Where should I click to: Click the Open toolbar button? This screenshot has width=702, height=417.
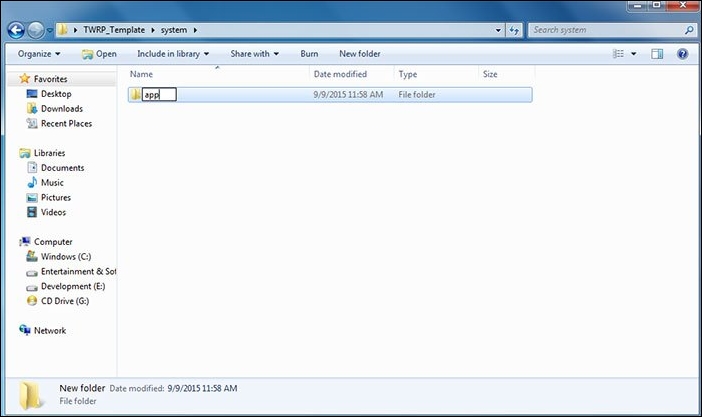pos(99,54)
